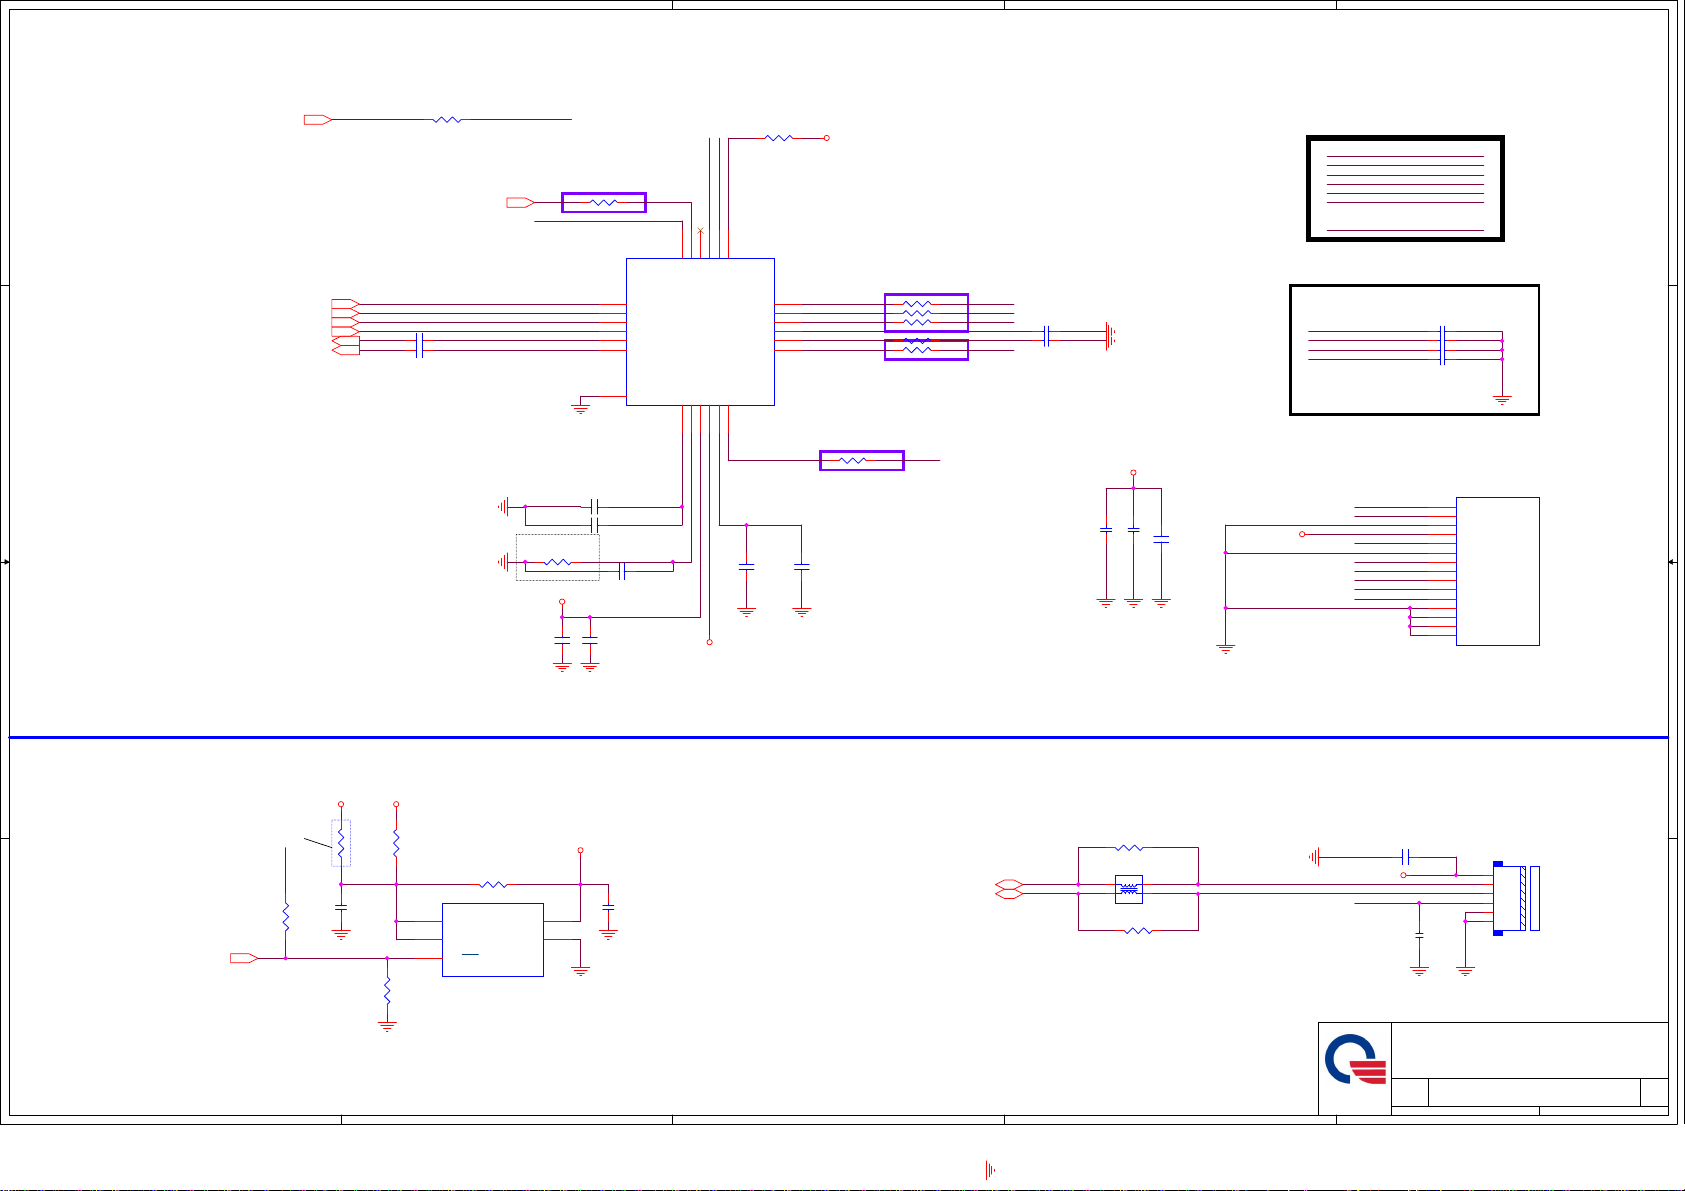Image resolution: width=1685 pixels, height=1191 pixels.
Task: Select the small IC block with underlined pin
Action: click(x=493, y=940)
